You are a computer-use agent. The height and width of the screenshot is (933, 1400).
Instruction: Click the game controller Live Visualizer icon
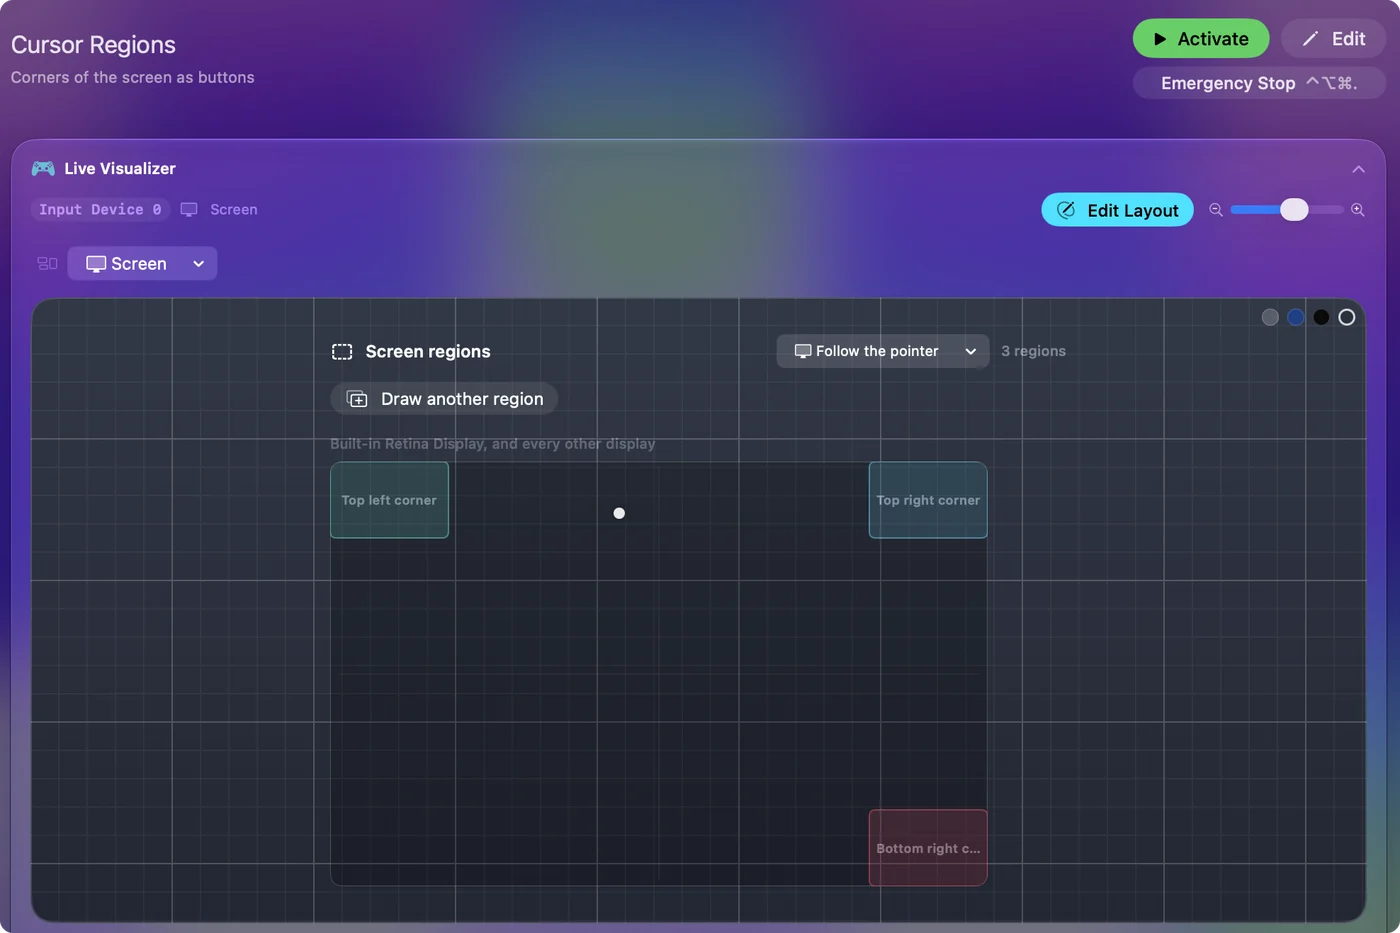tap(43, 169)
